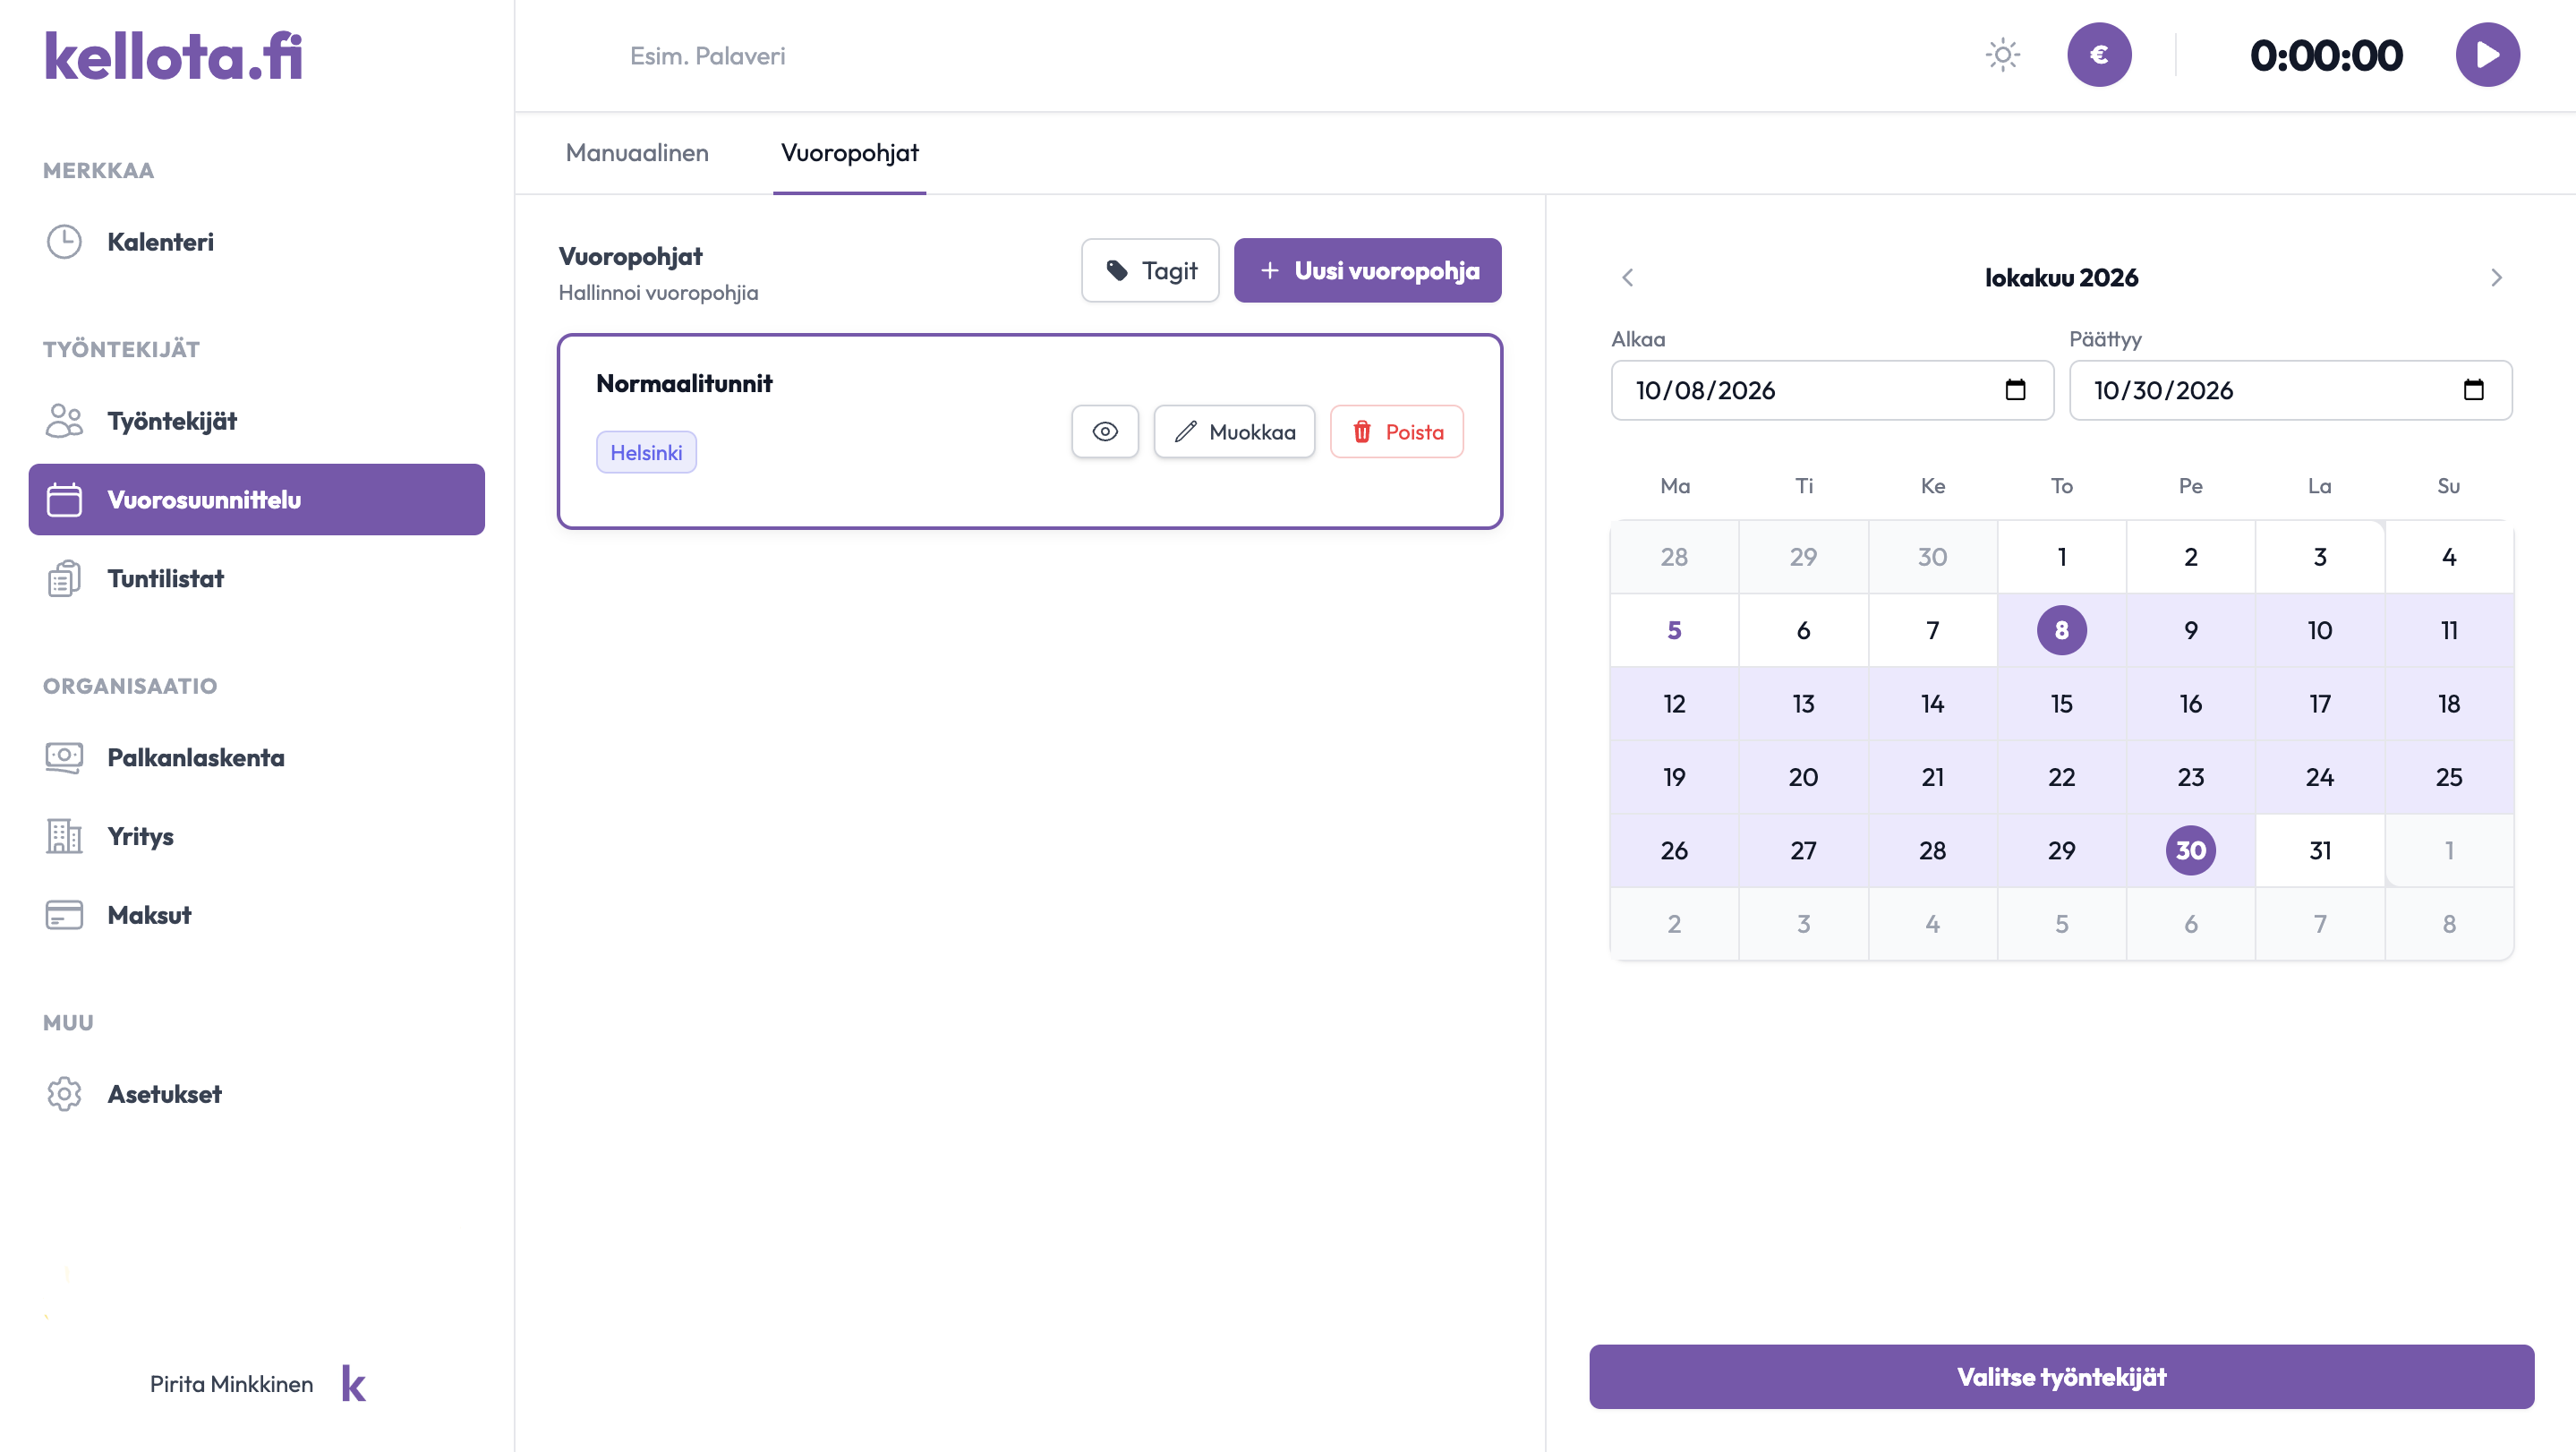The height and width of the screenshot is (1452, 2576).
Task: Create a new shift template with Uusi vuoropohja
Action: (1367, 270)
